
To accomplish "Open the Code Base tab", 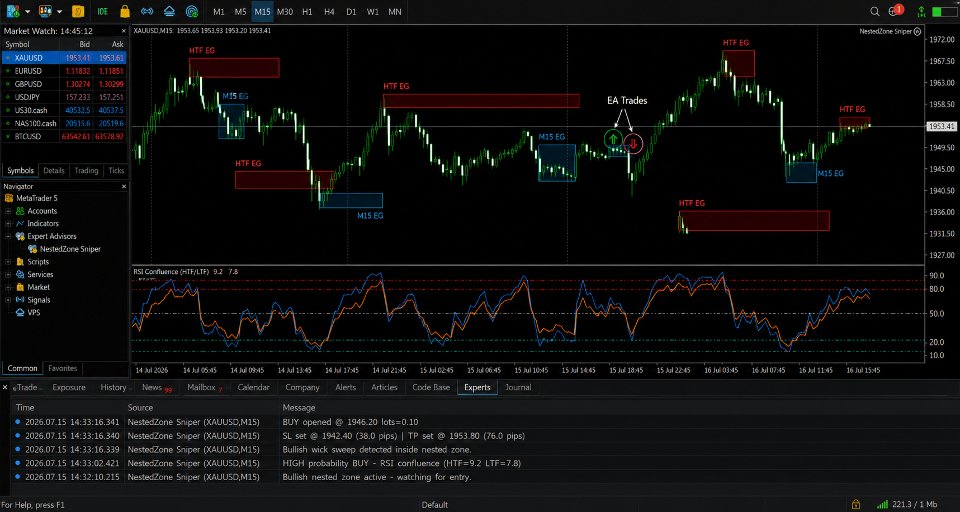I will point(431,388).
